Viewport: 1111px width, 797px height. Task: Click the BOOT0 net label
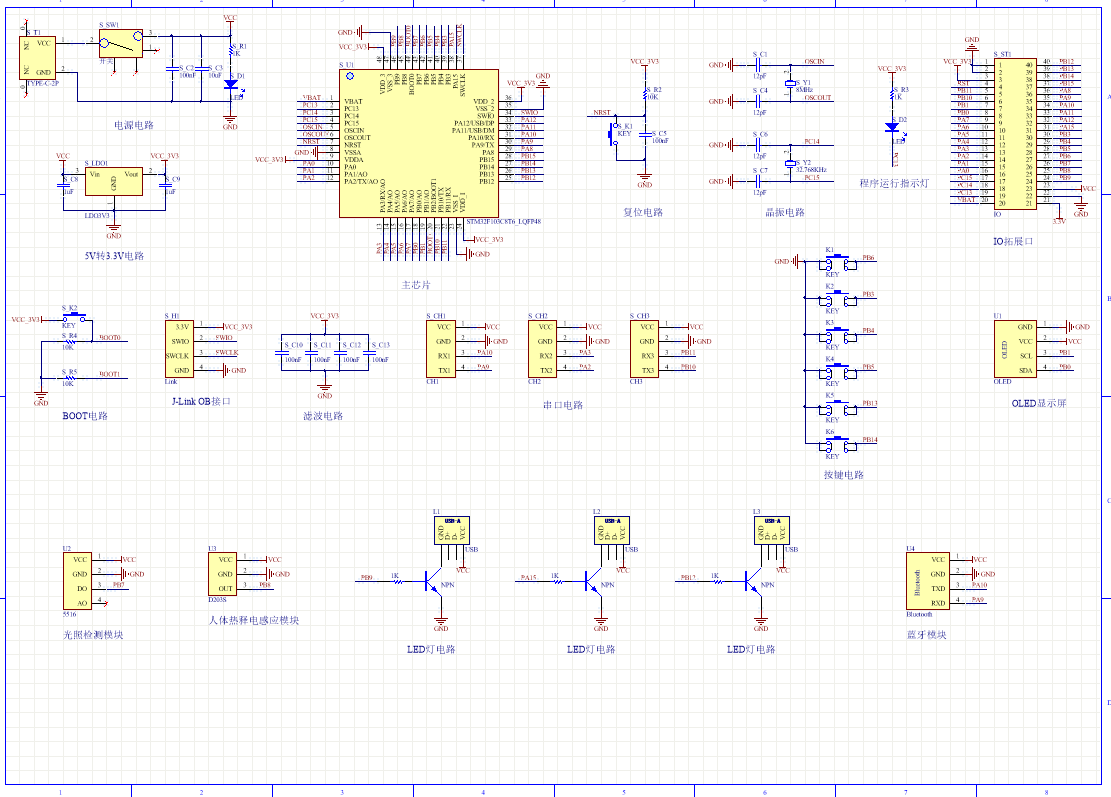tap(110, 338)
